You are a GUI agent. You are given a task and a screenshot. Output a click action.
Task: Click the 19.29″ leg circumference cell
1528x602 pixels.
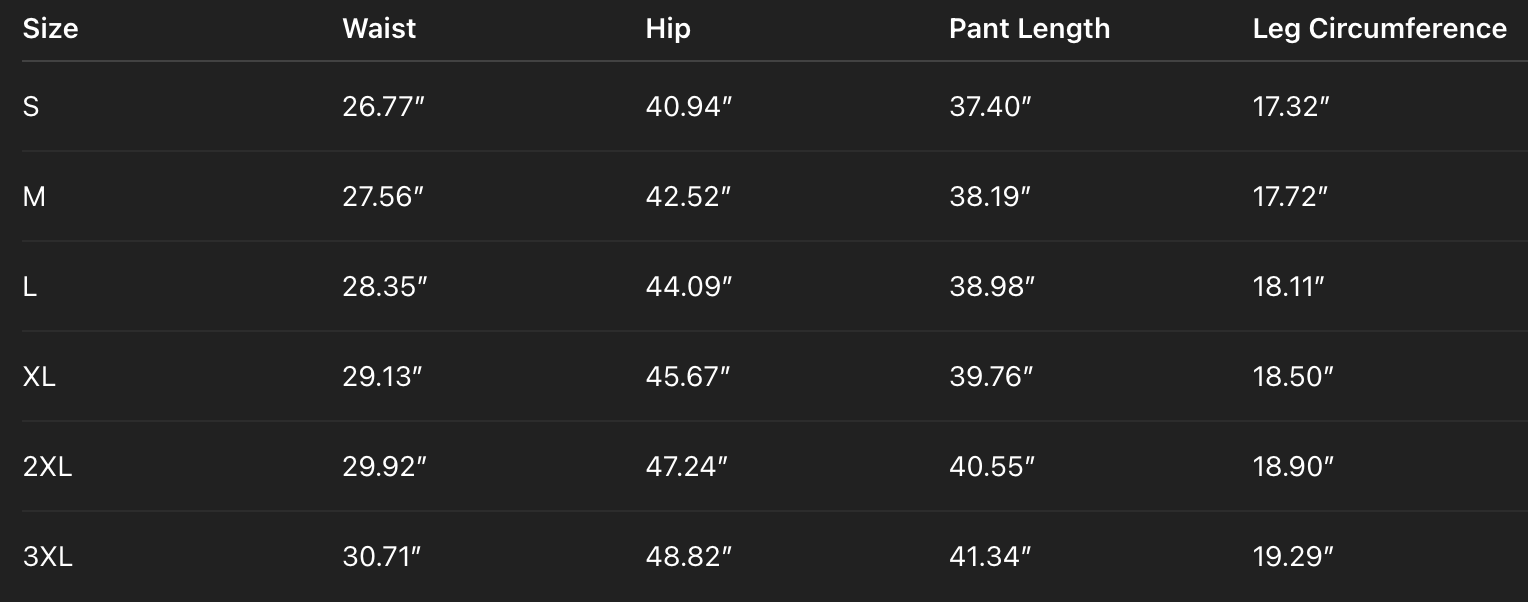click(x=1293, y=557)
